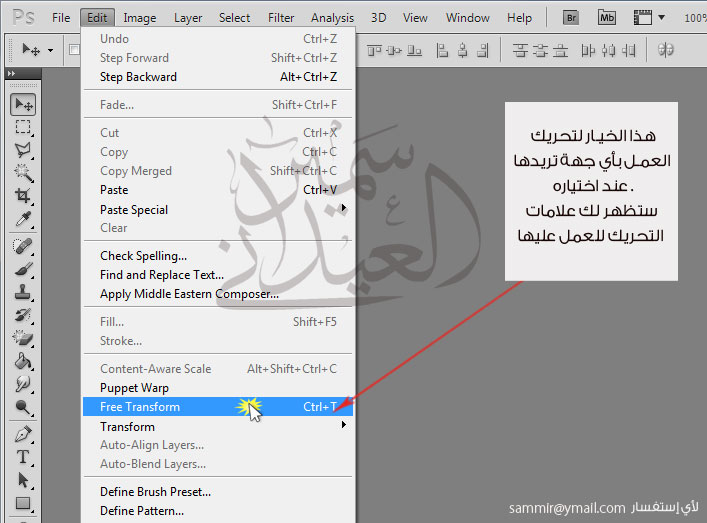Expand the toolbox double-arrow collapse button
This screenshot has width=707, height=523.
12,73
